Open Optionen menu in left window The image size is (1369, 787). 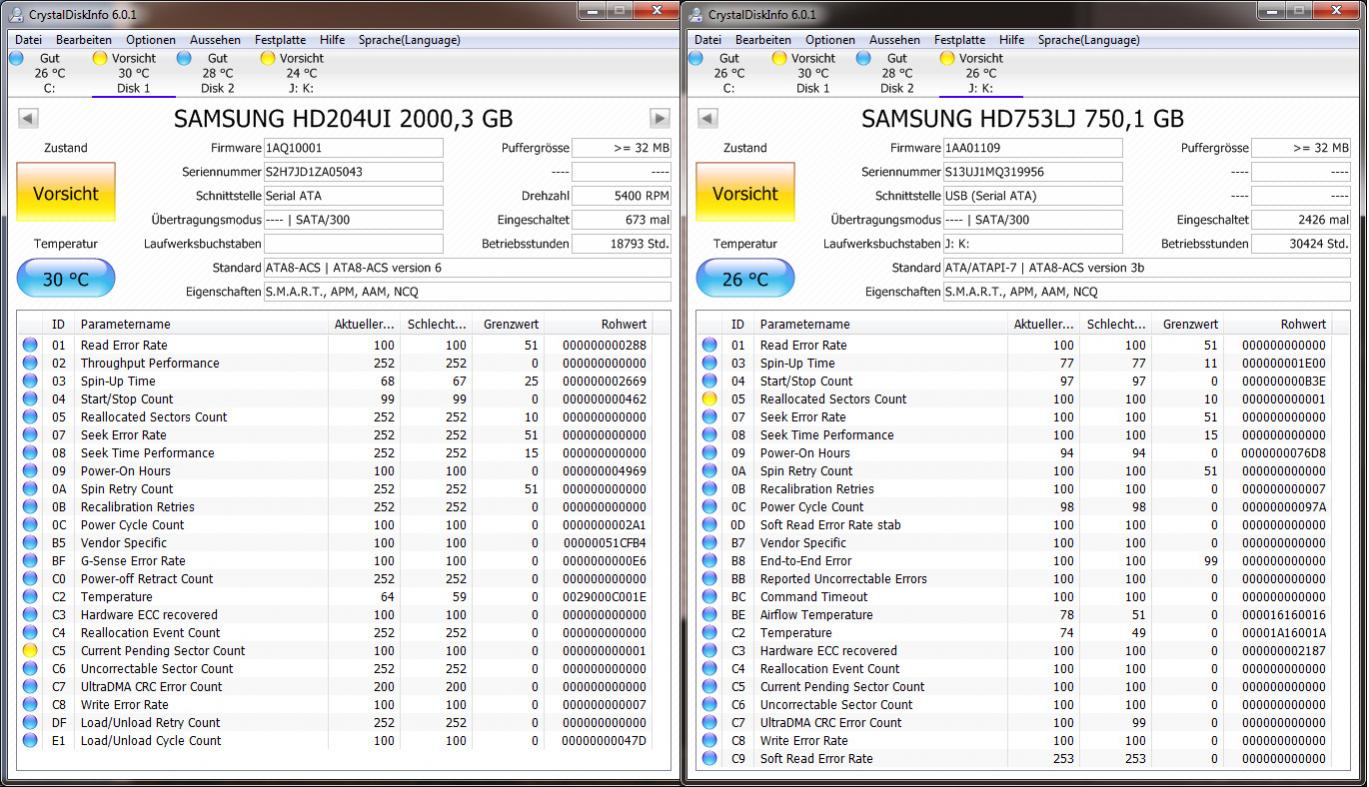click(x=151, y=40)
